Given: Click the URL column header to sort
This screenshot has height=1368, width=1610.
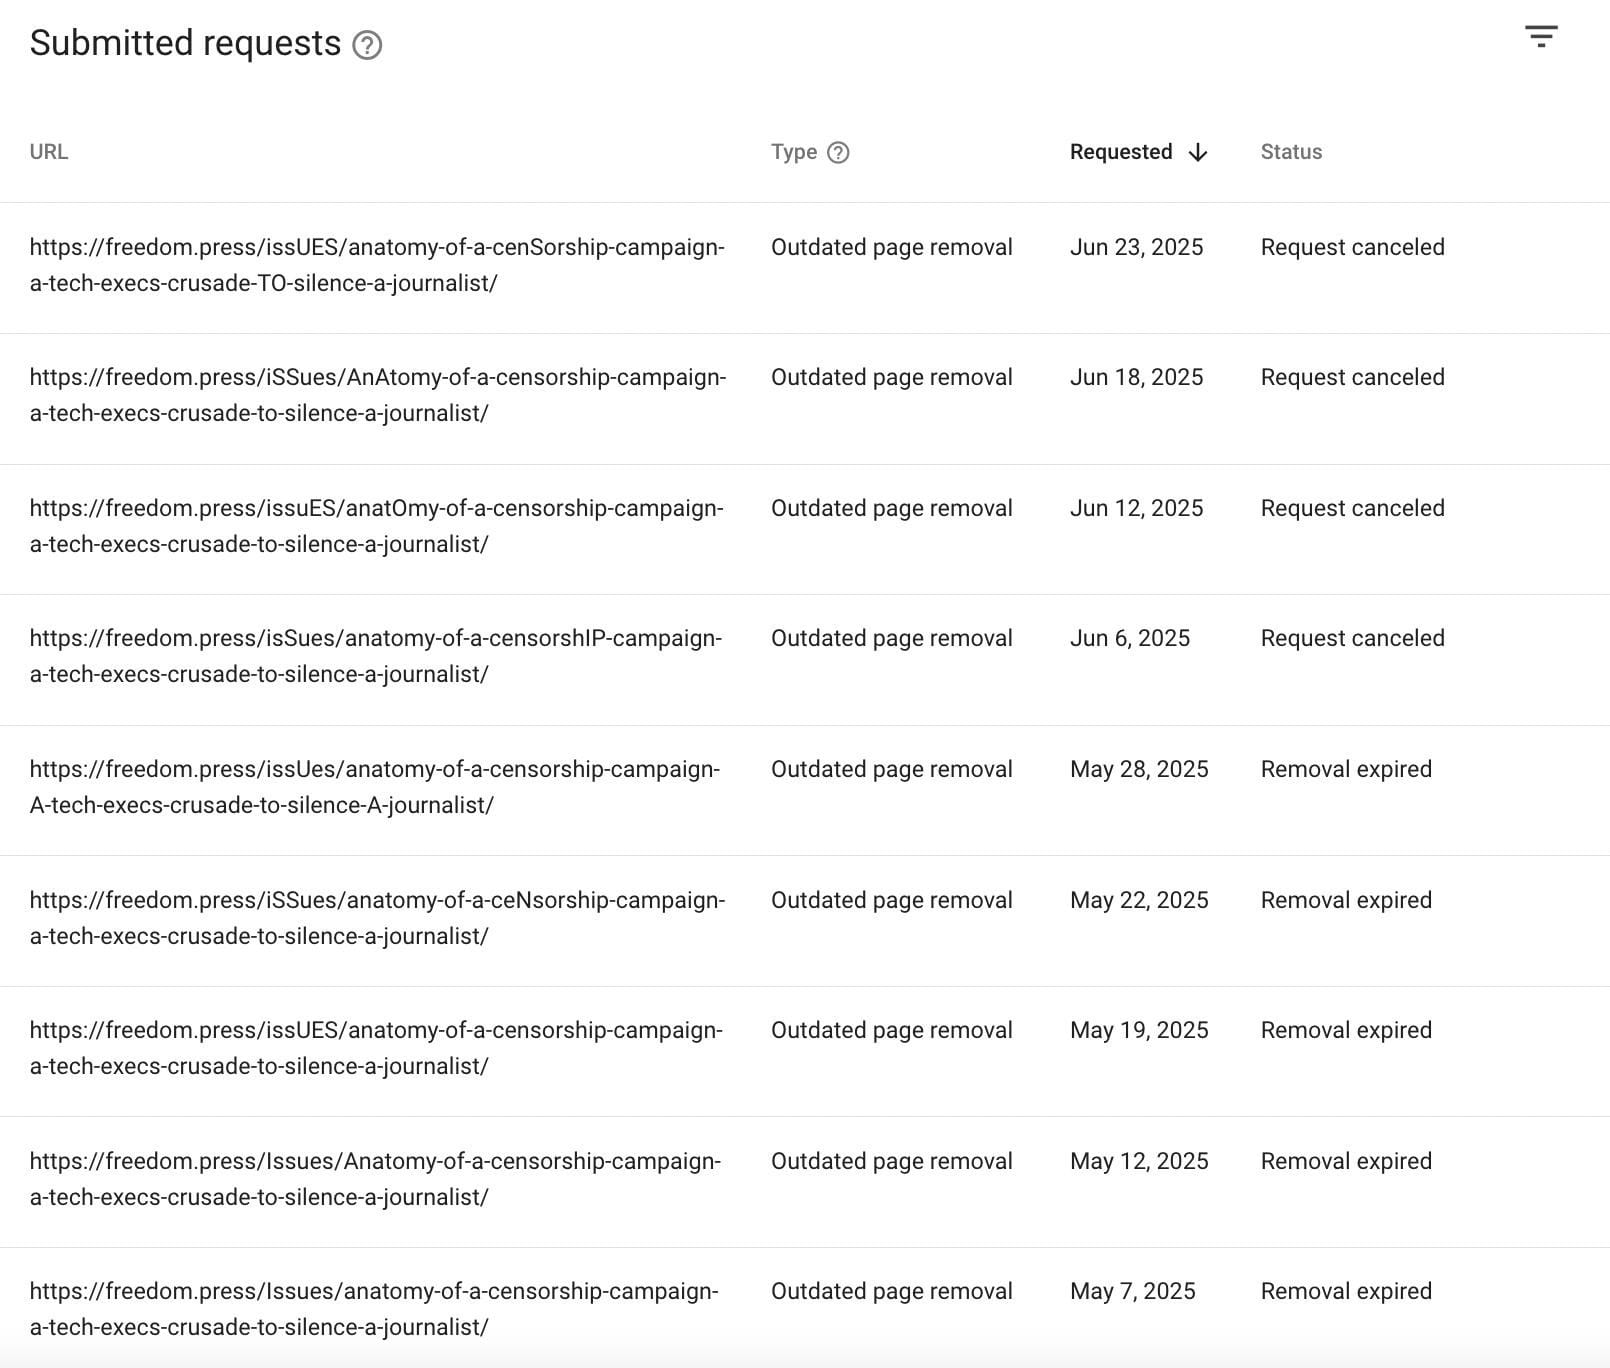Looking at the screenshot, I should coord(48,152).
